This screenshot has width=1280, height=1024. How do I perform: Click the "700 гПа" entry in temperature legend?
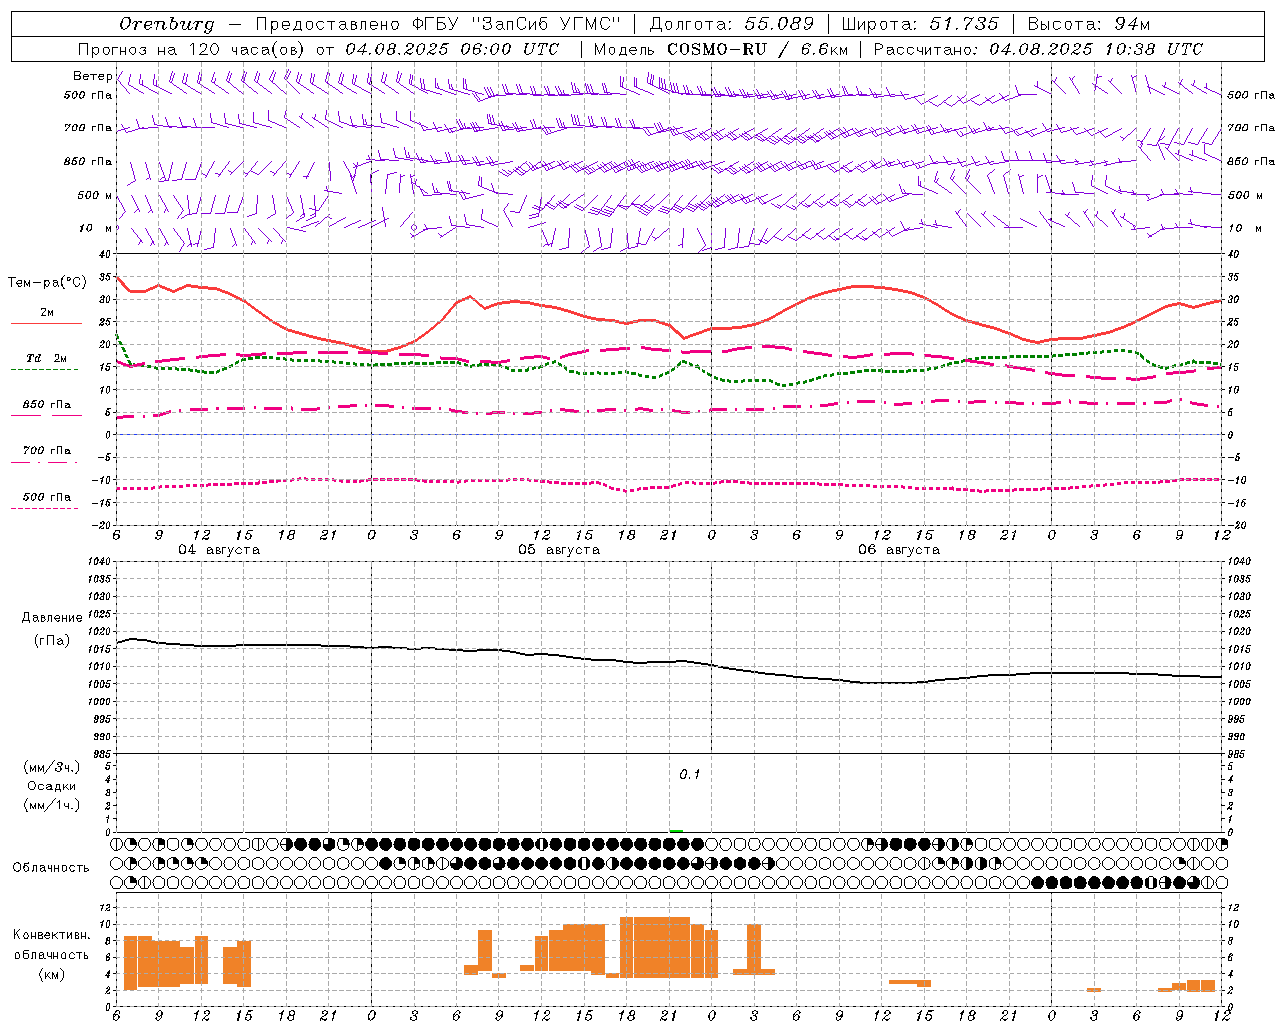[47, 451]
